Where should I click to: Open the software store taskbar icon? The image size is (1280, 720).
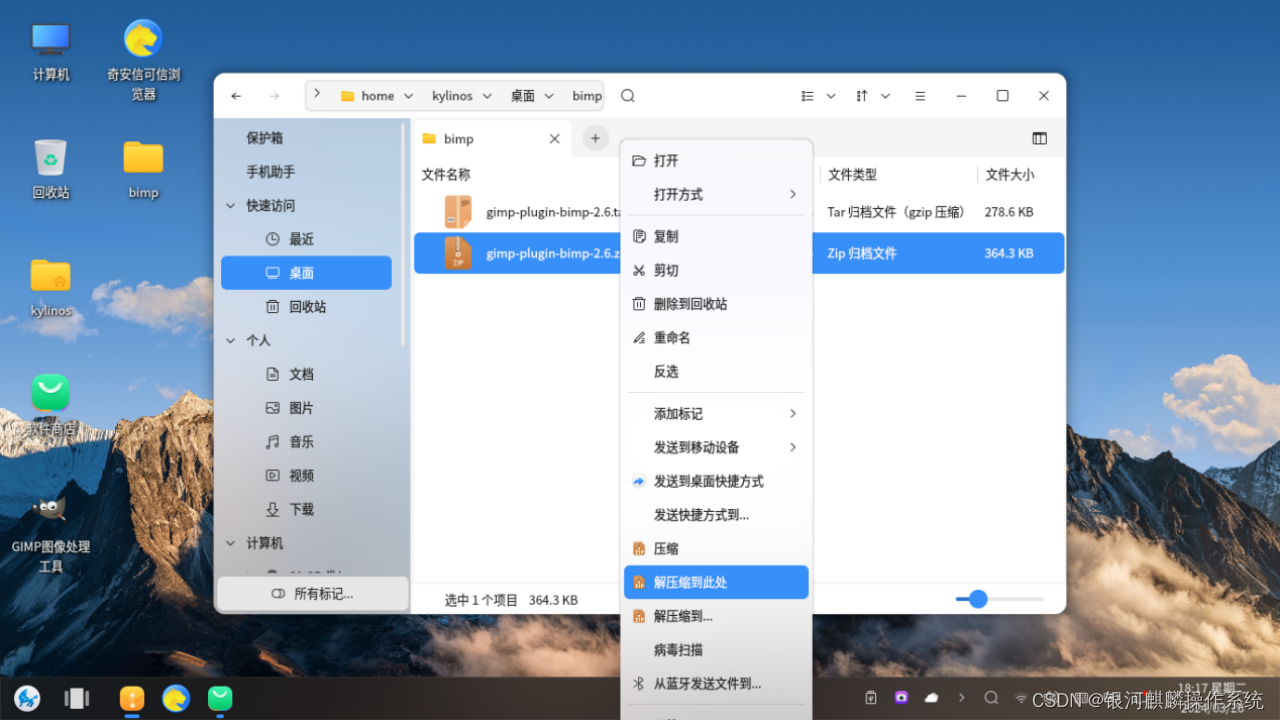pos(220,698)
